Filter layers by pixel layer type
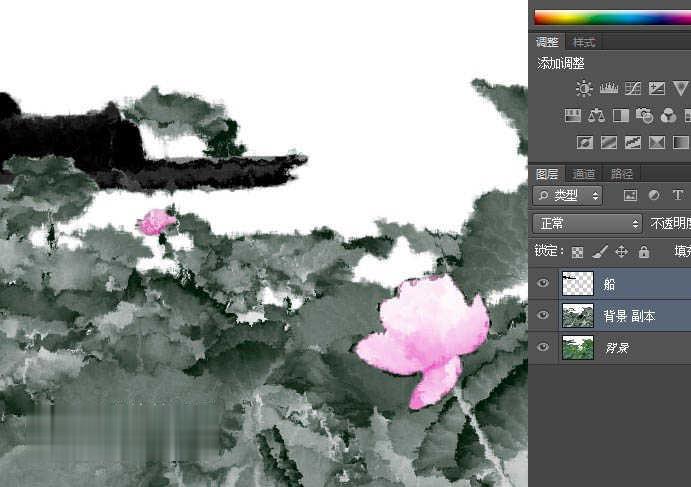 tap(630, 195)
